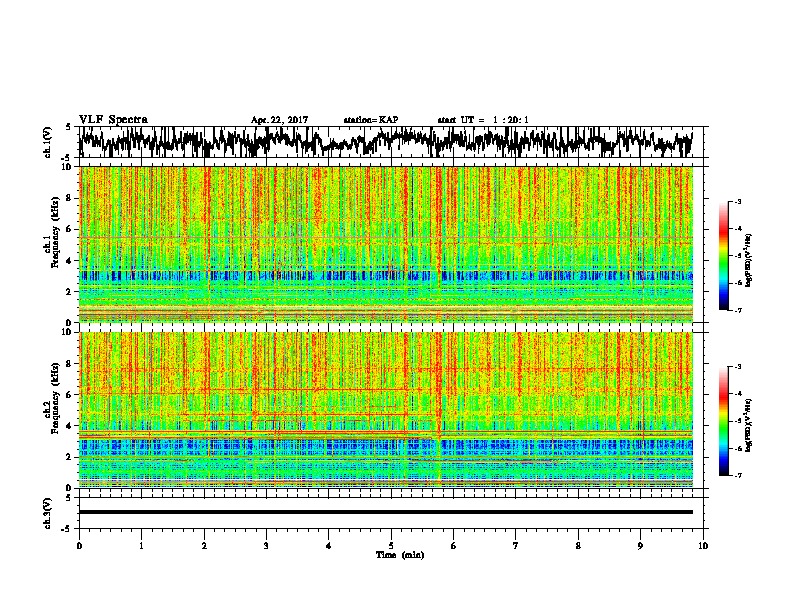Click ch.2 spectrogram's '6' frequency tick label
Viewport: 792px width, 612px height.
68,395
